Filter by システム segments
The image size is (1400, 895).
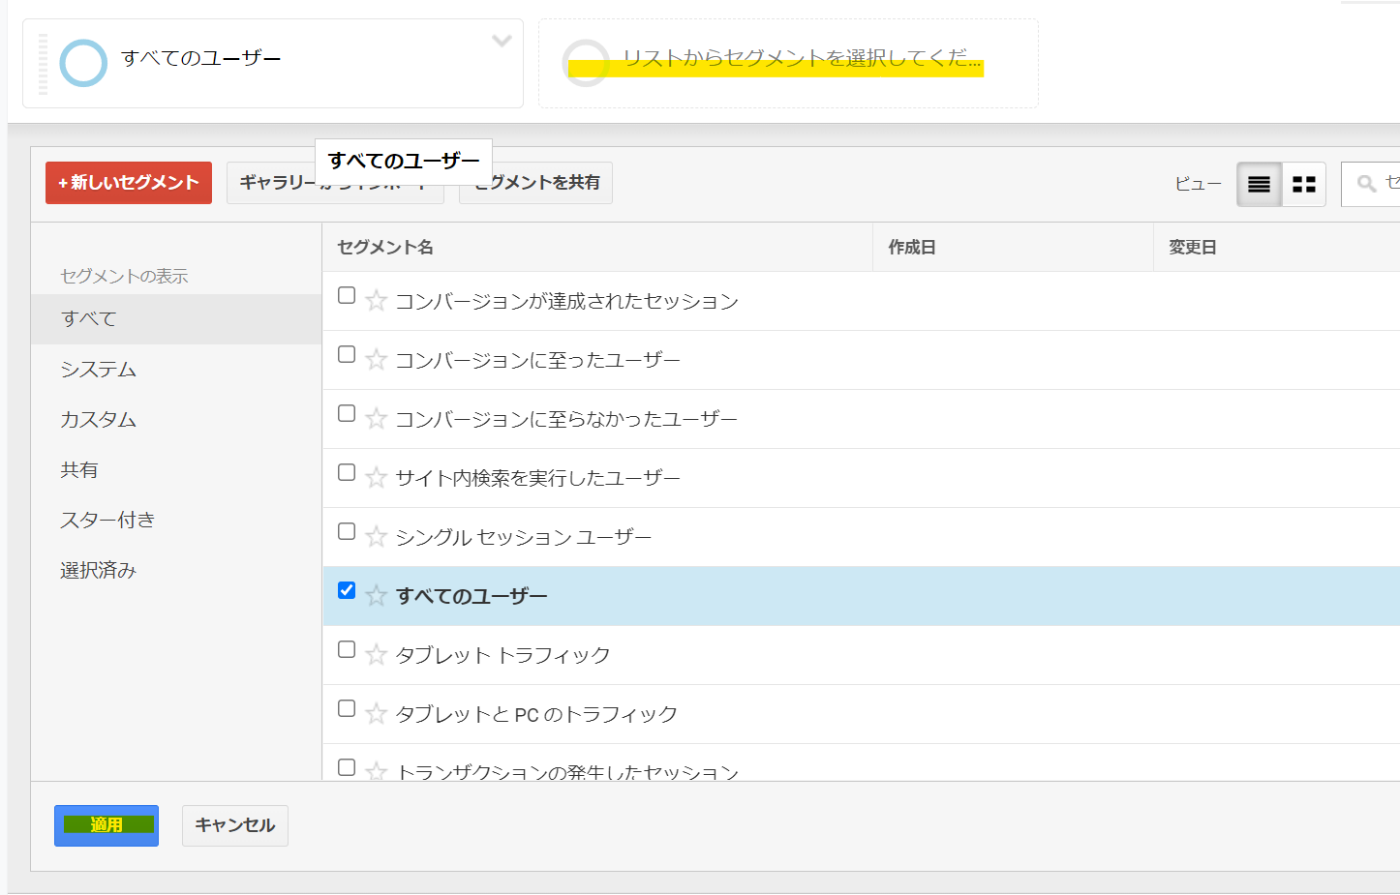(x=176, y=369)
